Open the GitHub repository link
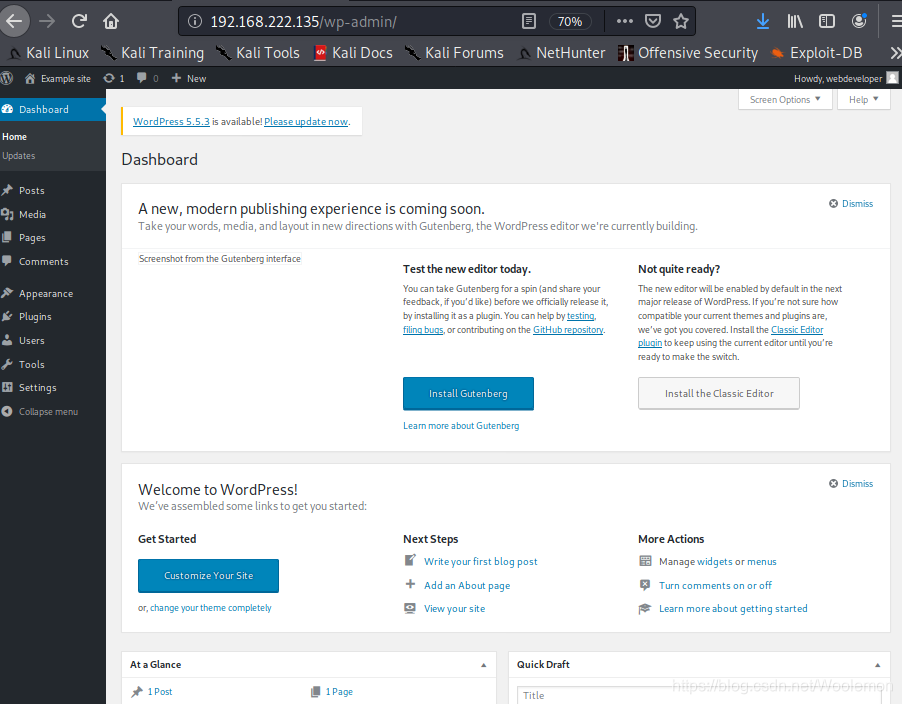The image size is (902, 704). coord(568,330)
